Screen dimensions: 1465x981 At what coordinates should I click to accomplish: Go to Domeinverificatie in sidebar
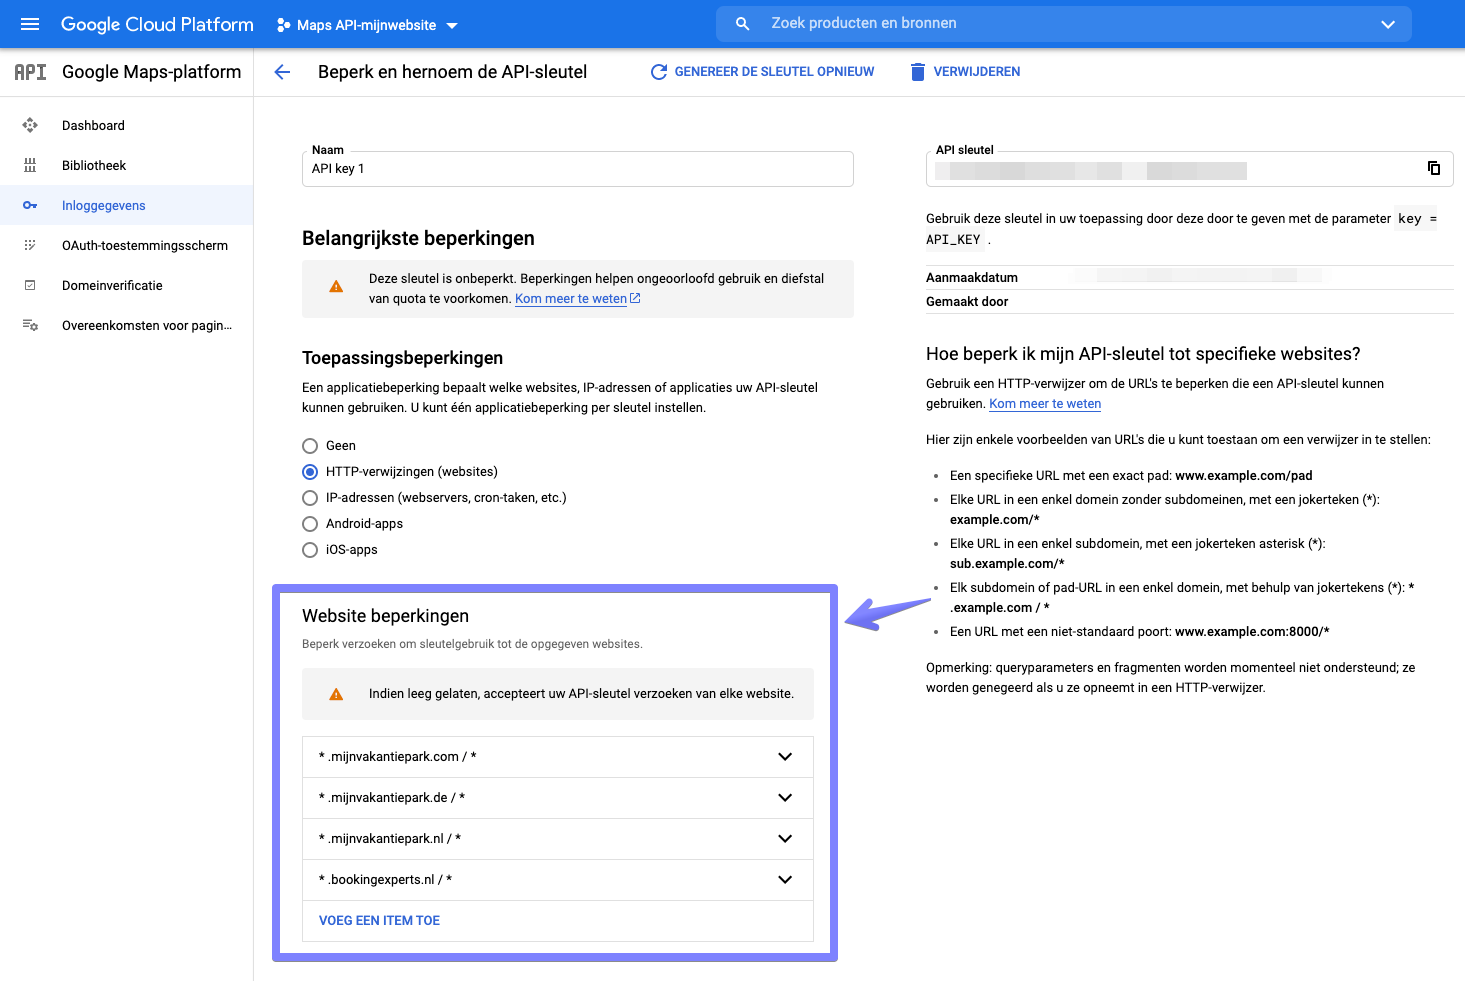112,285
